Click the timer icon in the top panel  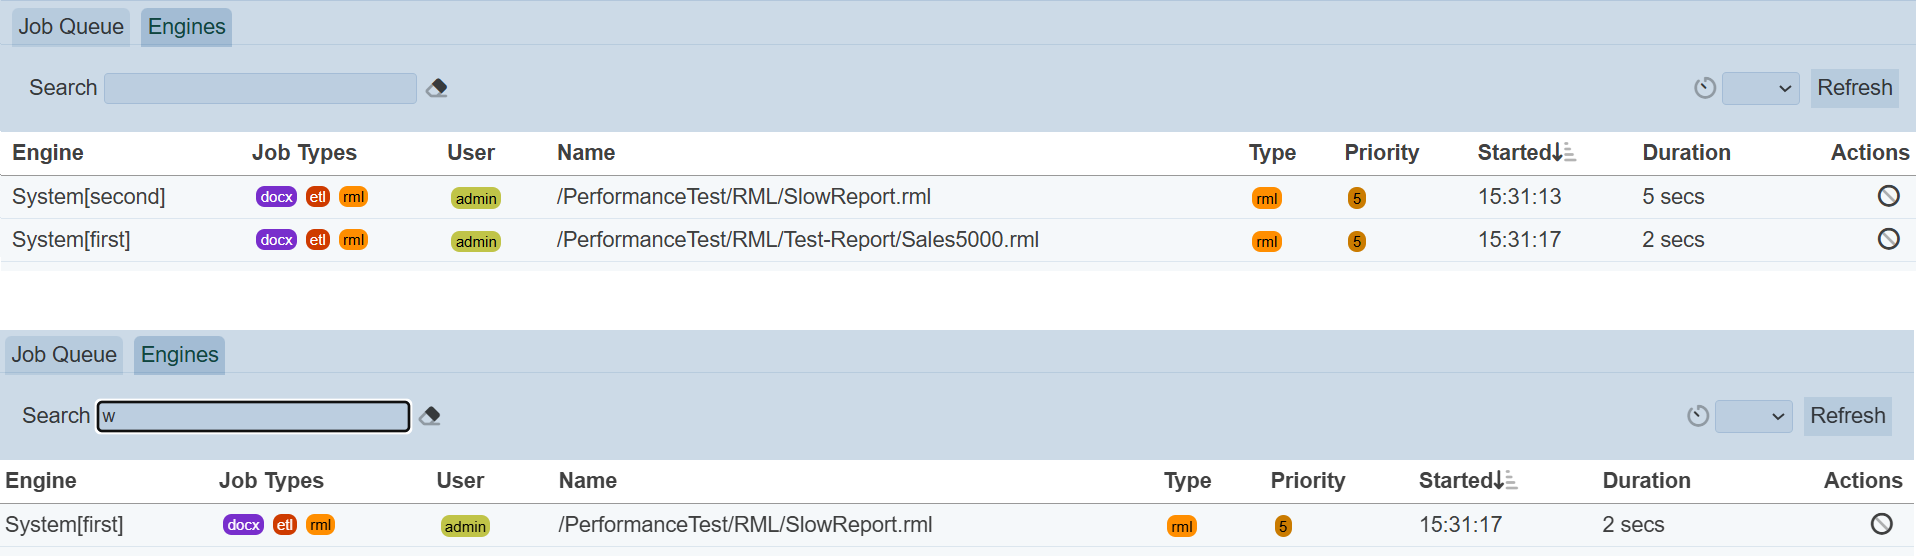point(1705,88)
